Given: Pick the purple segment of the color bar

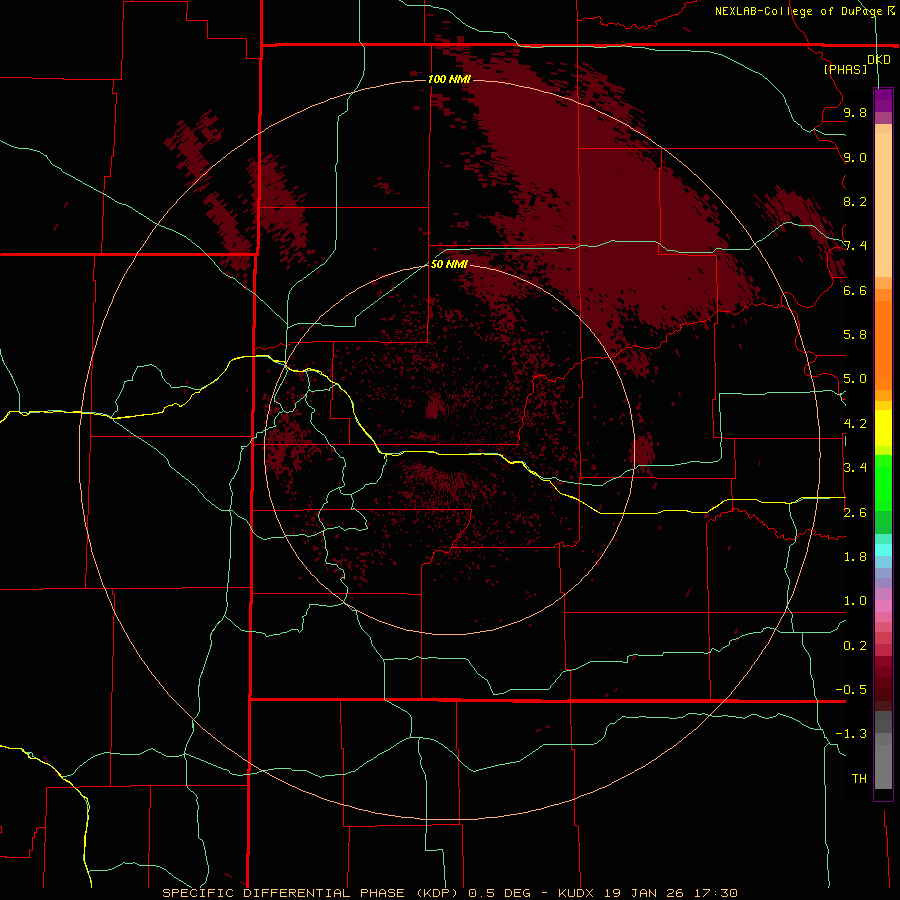Looking at the screenshot, I should (x=883, y=100).
